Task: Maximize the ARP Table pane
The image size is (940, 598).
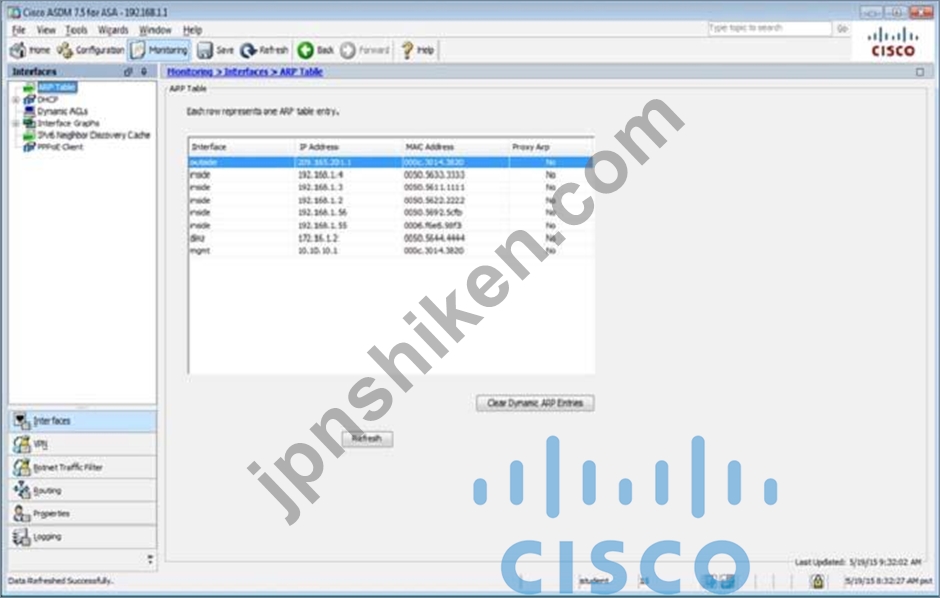Action: click(x=920, y=72)
